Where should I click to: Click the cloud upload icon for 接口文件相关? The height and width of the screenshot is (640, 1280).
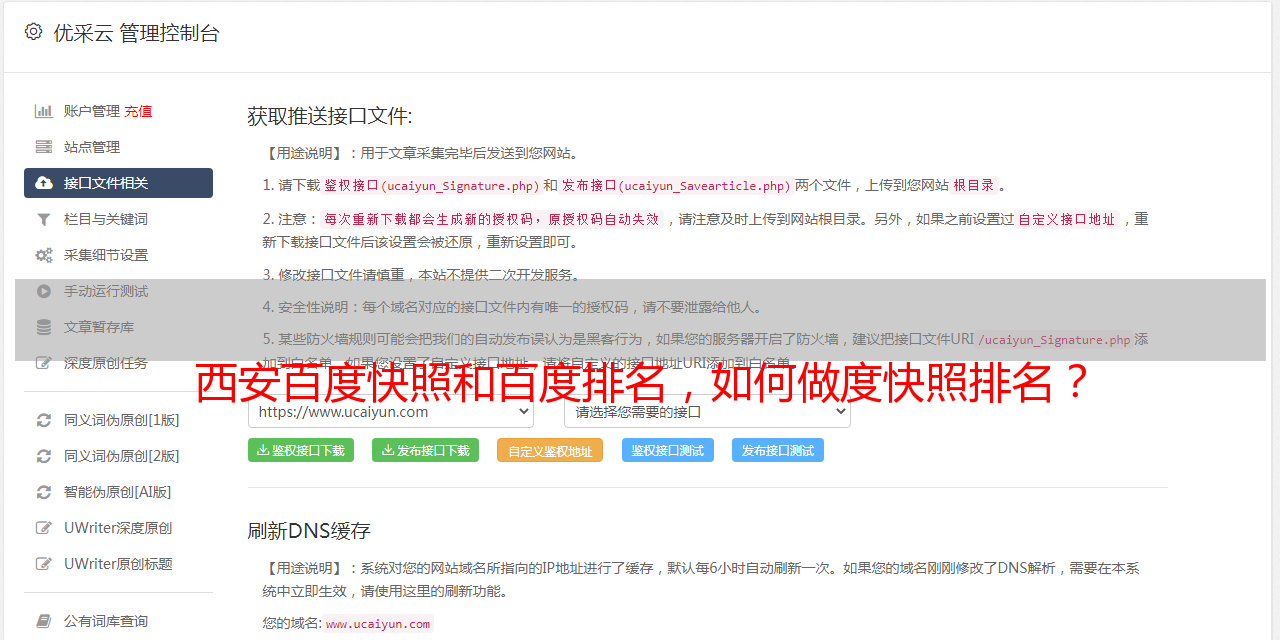pos(44,183)
